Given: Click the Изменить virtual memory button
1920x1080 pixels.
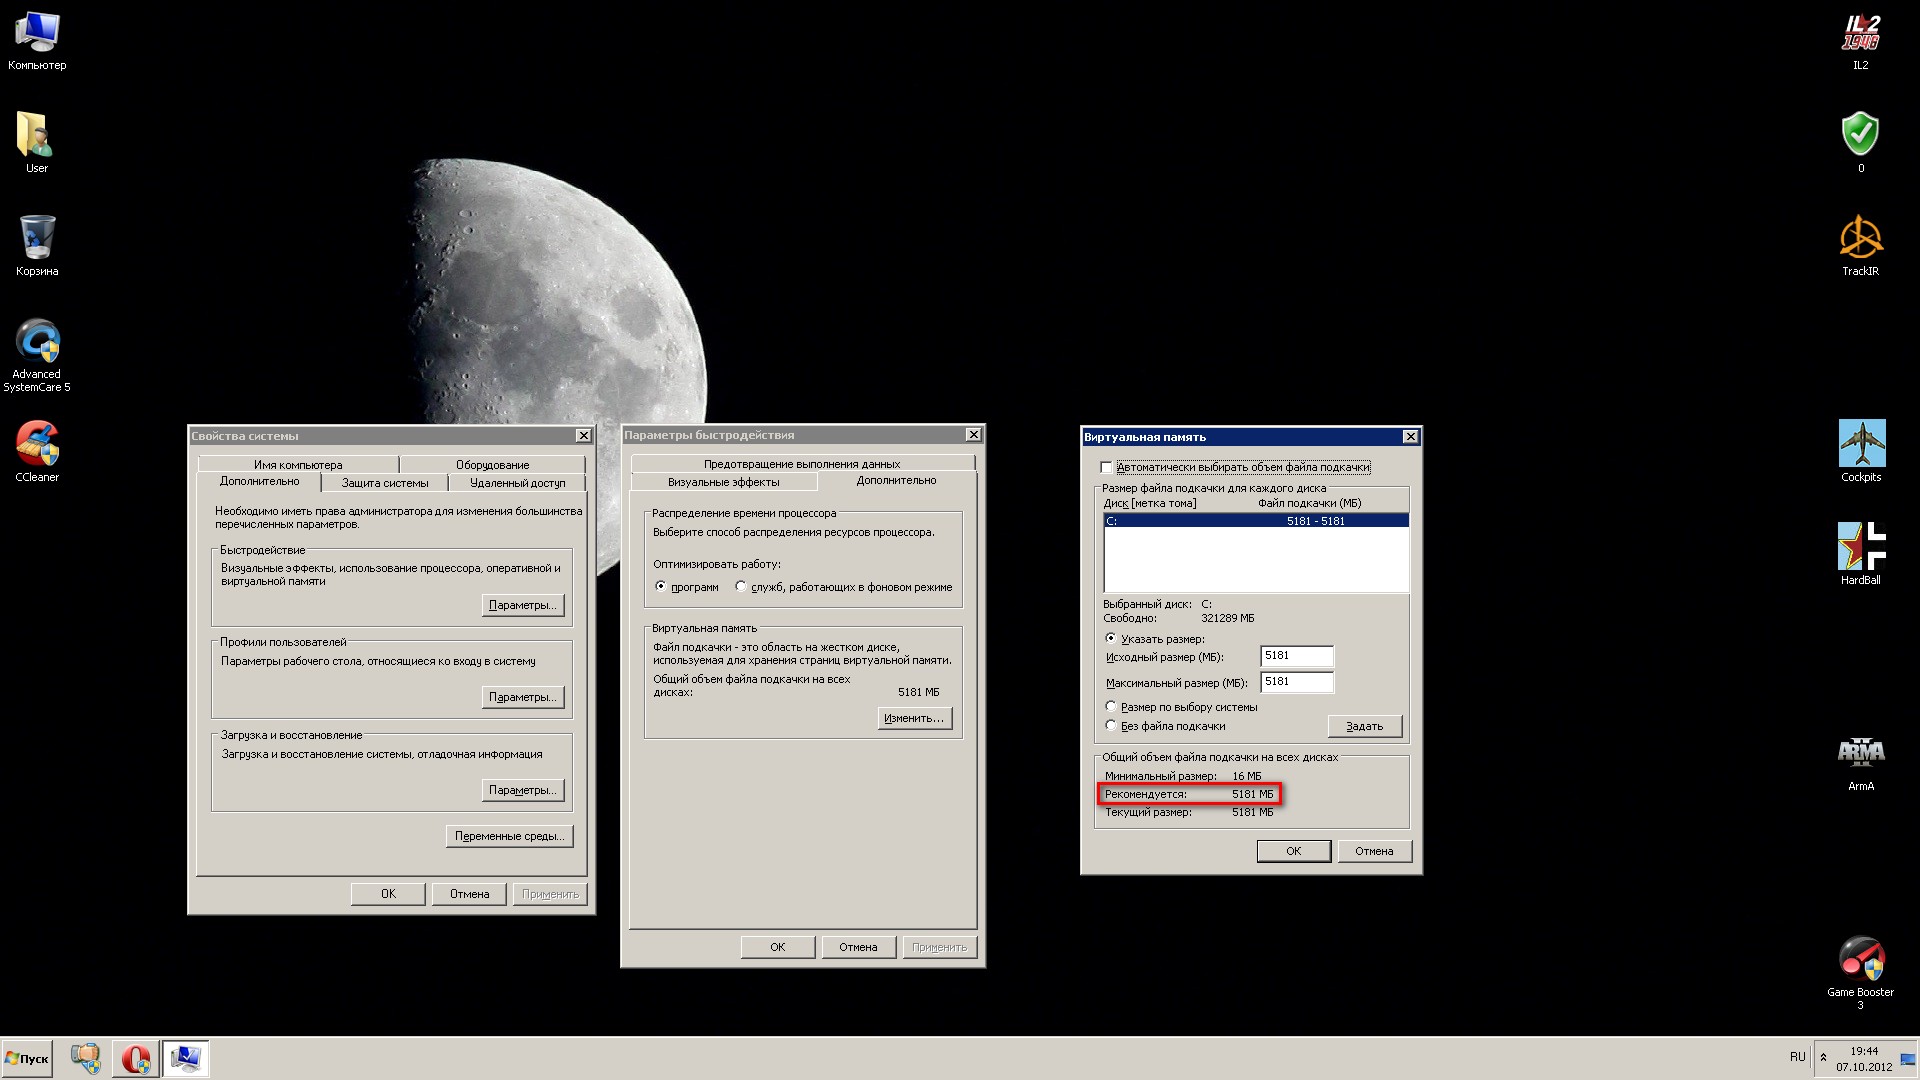Looking at the screenshot, I should (914, 718).
